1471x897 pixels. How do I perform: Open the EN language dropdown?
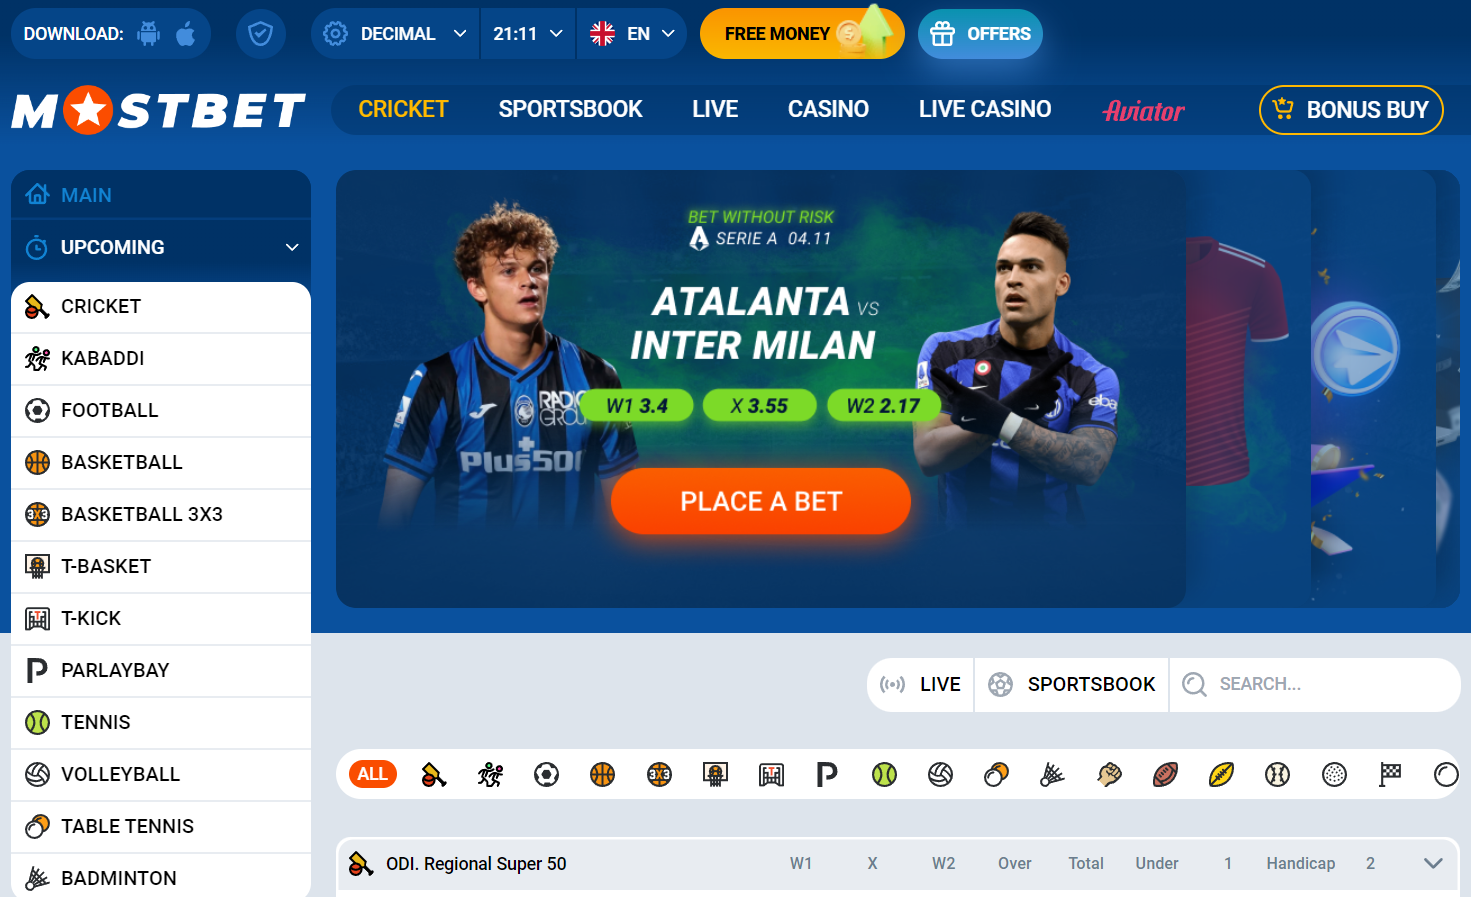pos(632,34)
